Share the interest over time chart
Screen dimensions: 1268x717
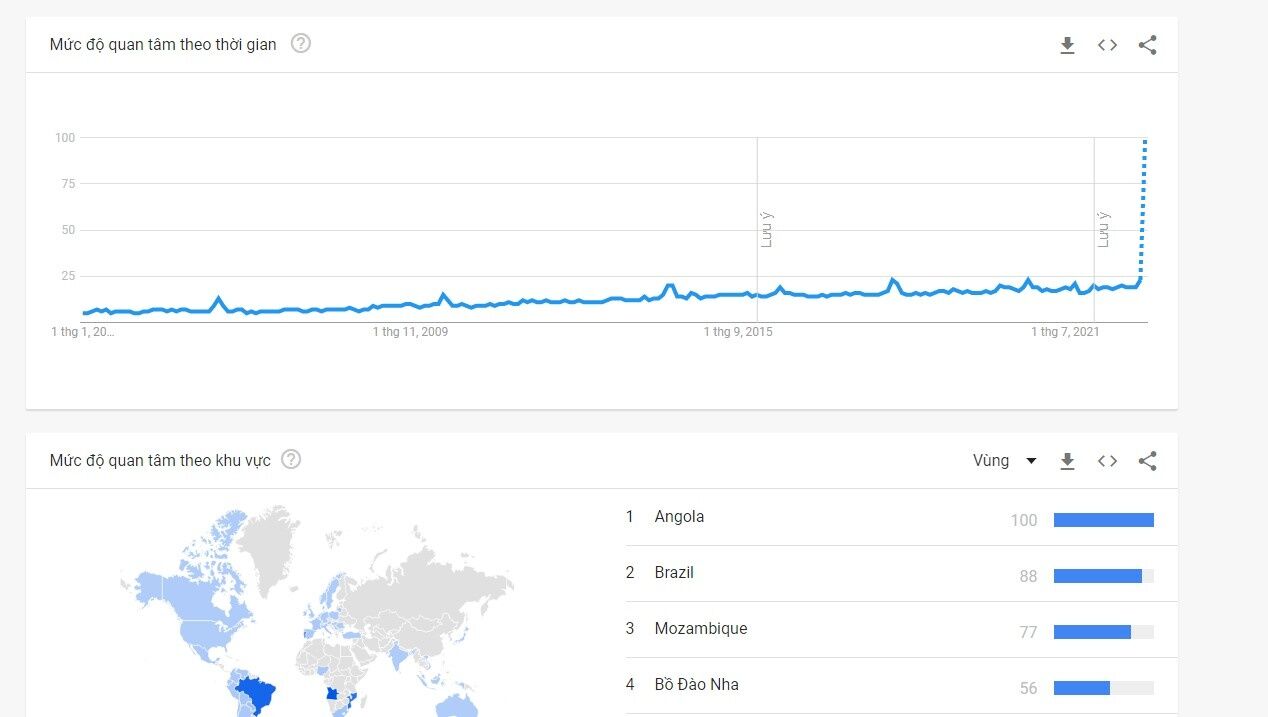coord(1147,45)
